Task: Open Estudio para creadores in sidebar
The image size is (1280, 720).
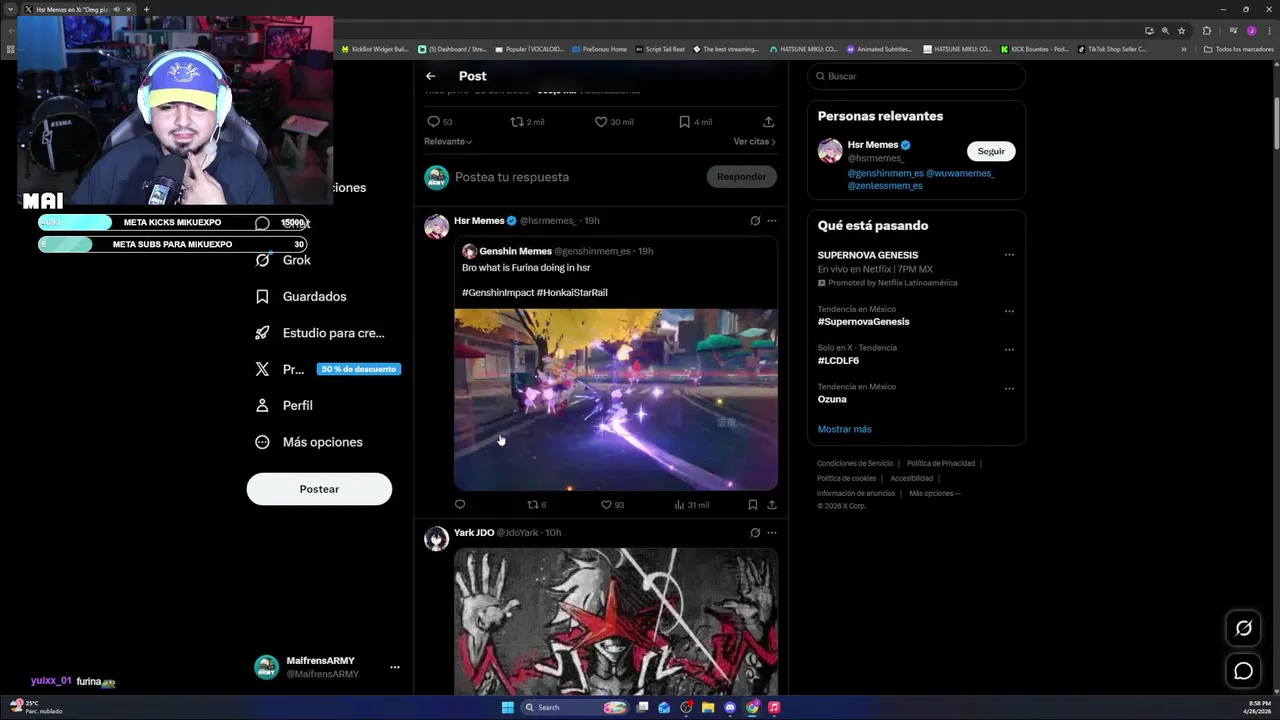Action: tap(320, 333)
